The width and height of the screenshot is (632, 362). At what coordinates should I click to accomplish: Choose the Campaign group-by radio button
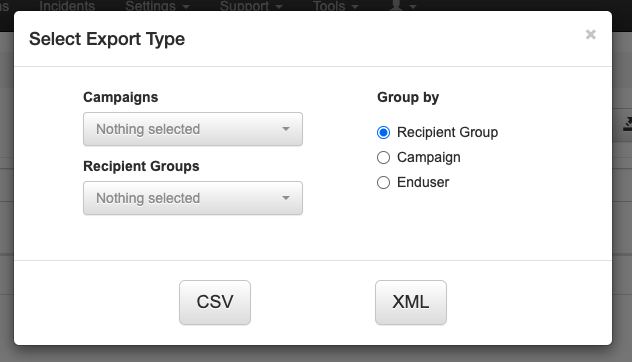click(x=383, y=157)
